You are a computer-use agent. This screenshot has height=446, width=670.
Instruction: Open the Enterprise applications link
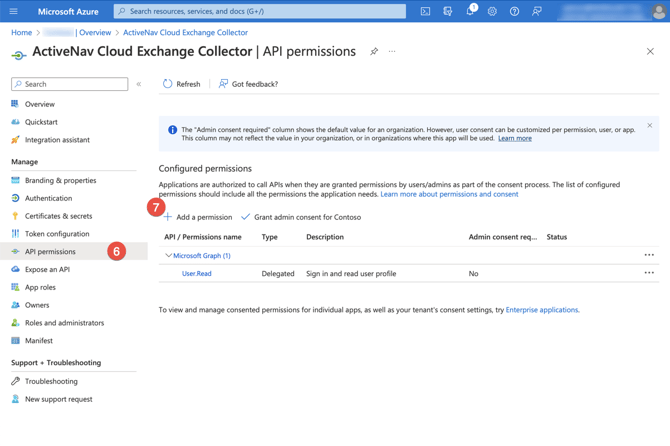tap(543, 310)
